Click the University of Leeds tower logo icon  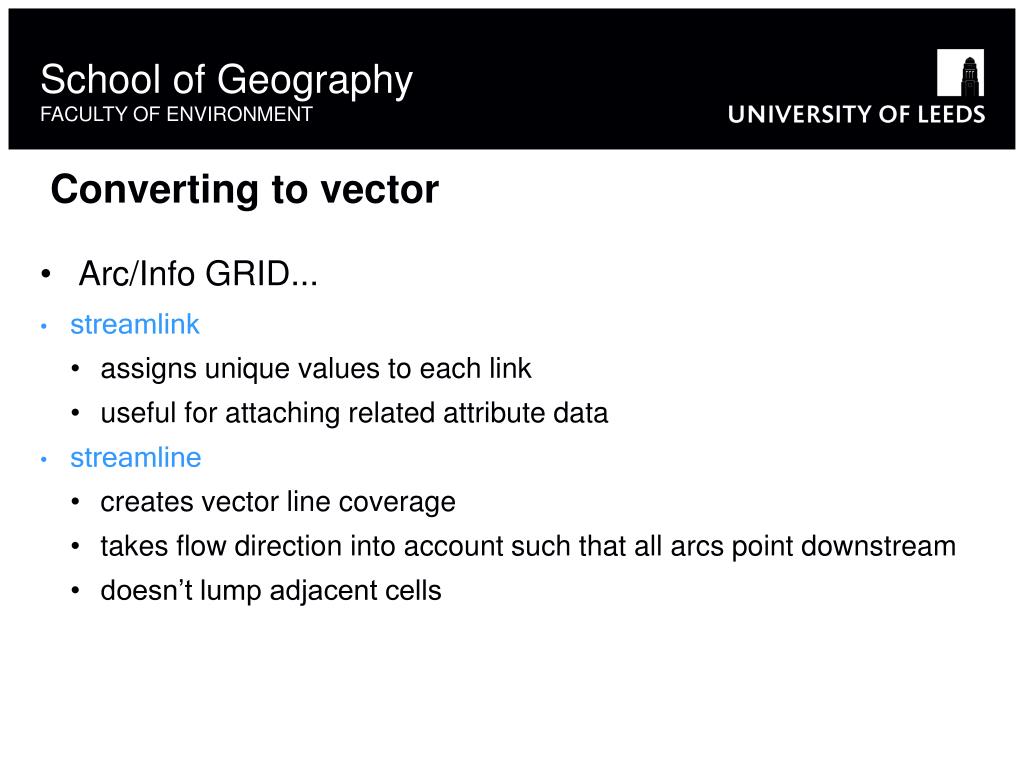coord(960,72)
